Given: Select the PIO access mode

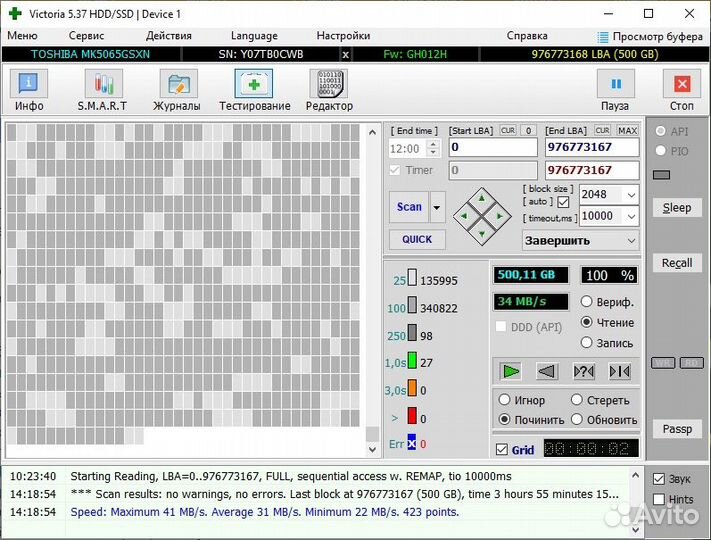Looking at the screenshot, I should pyautogui.click(x=660, y=151).
